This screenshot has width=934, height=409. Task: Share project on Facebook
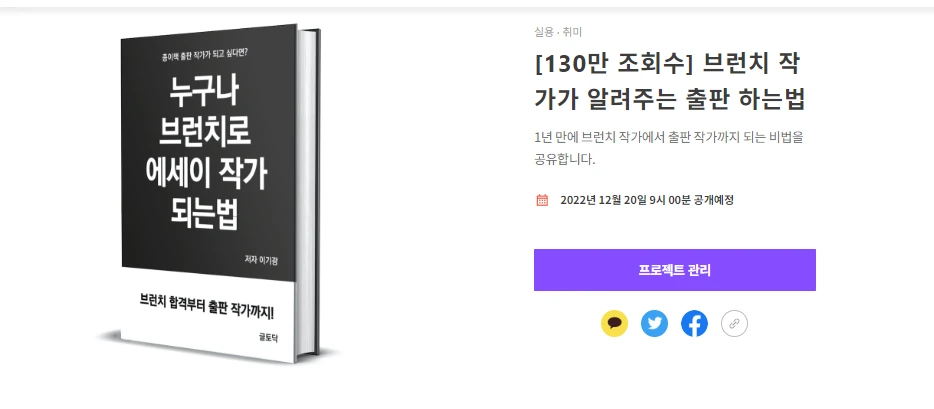[x=694, y=324]
